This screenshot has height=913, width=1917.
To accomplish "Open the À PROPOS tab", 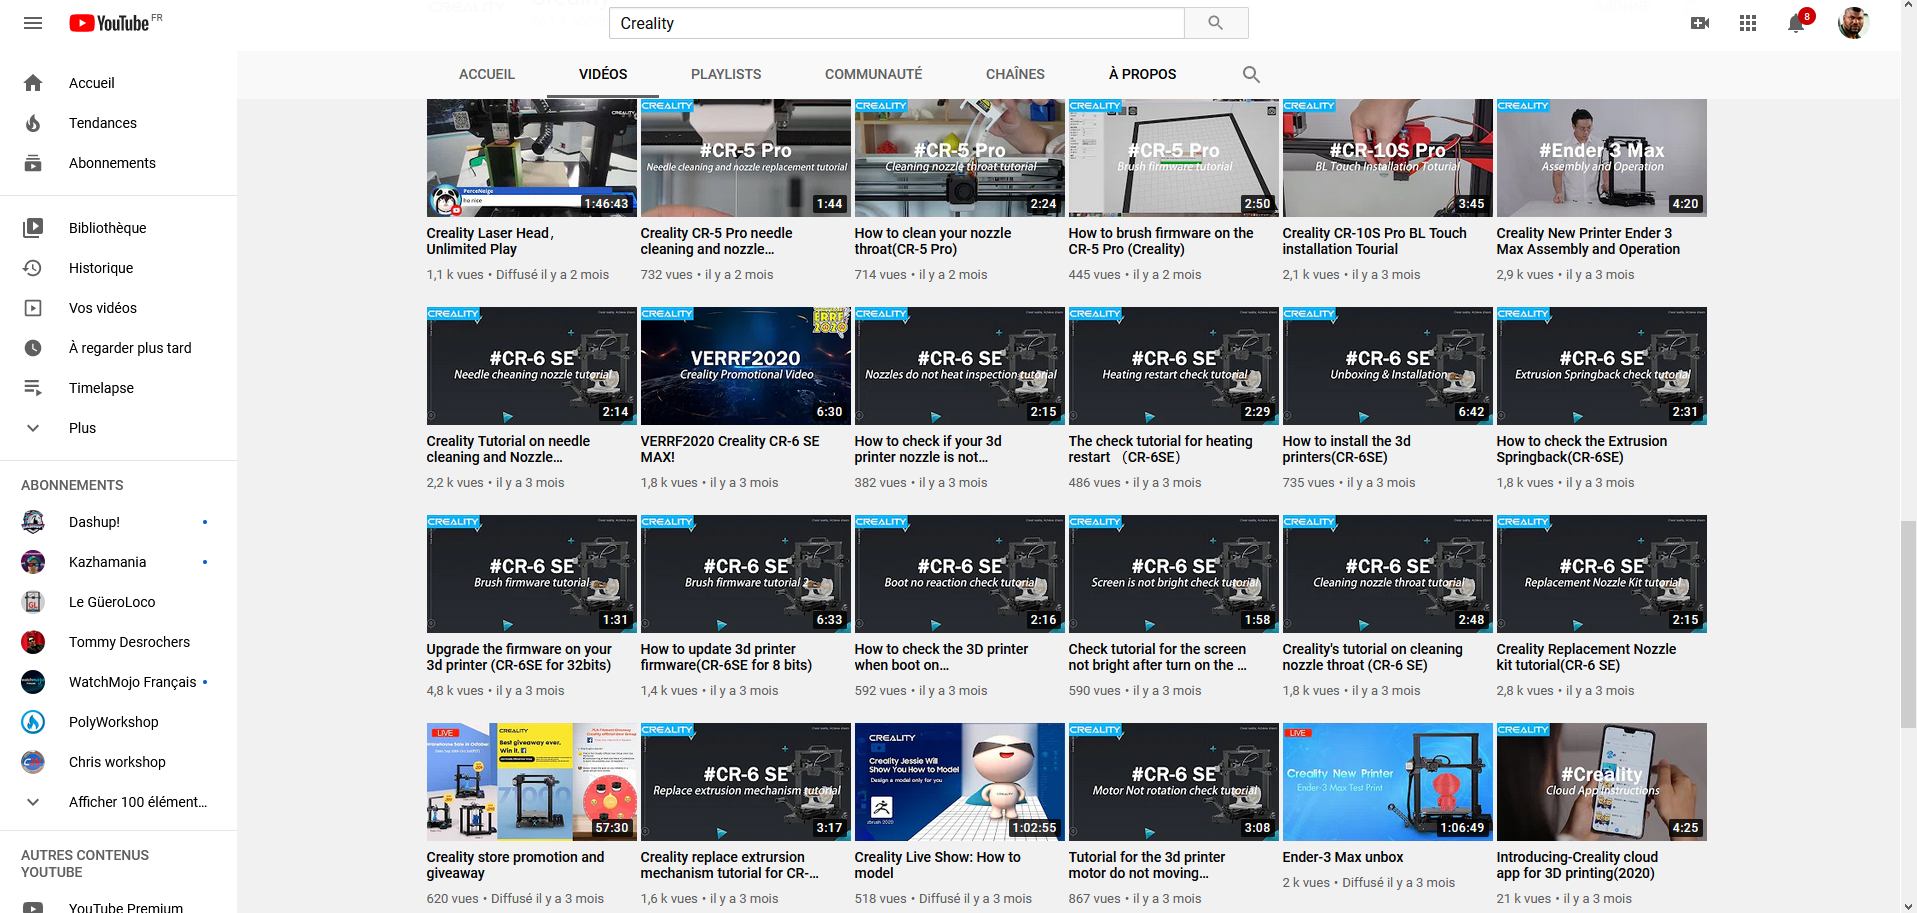I will 1142,74.
